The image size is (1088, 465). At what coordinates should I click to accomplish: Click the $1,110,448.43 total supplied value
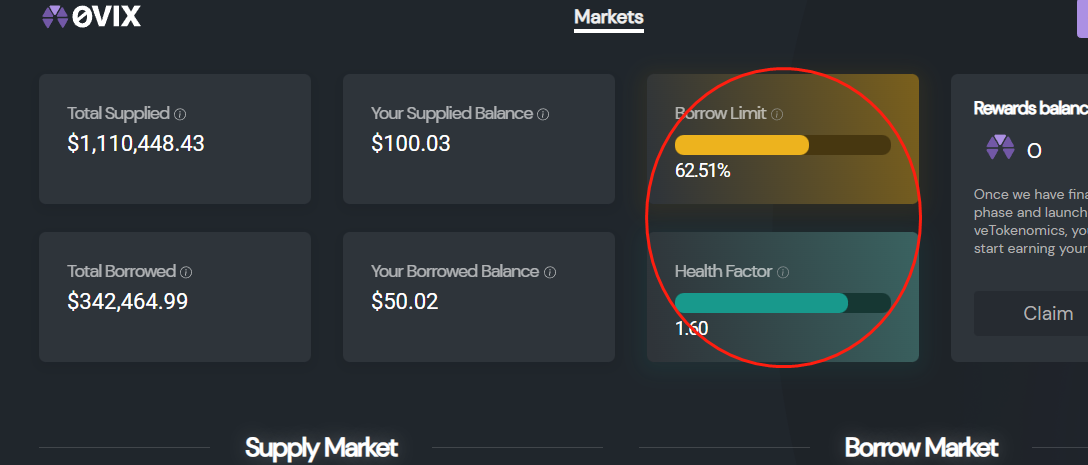tap(136, 144)
